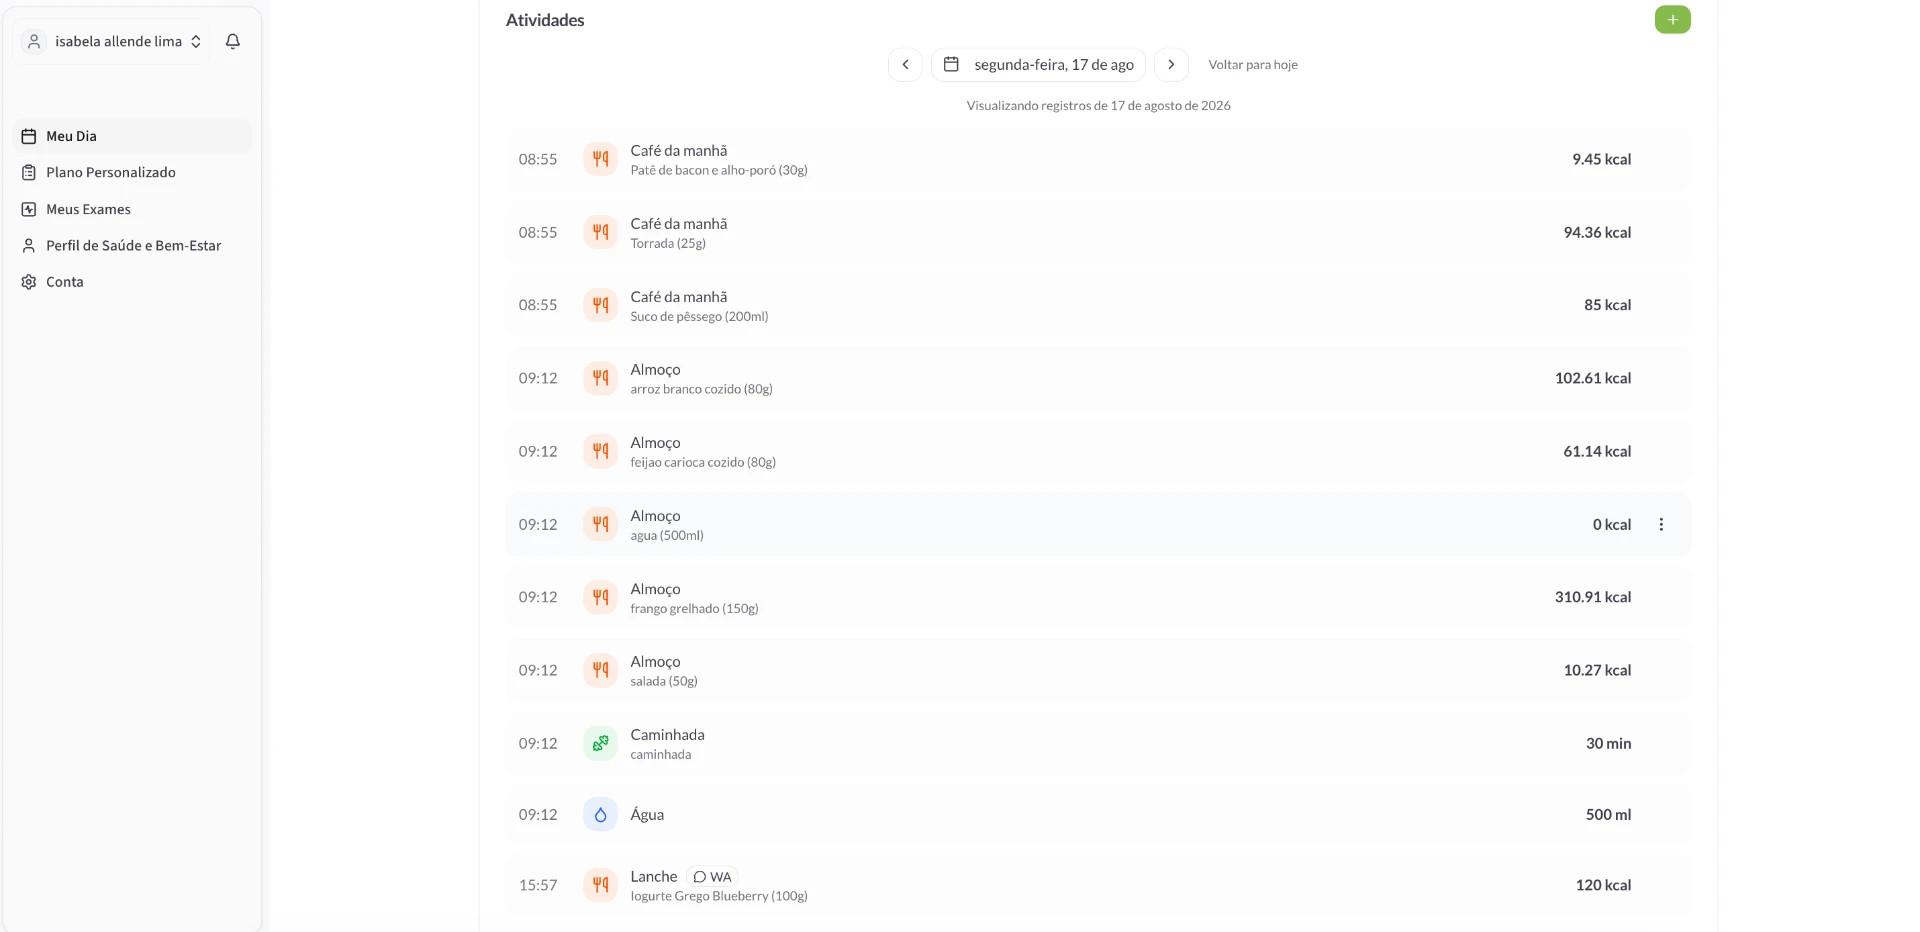Click the meal icon for the Torrada entry
Viewport: 1920px width, 932px height.
[x=600, y=232]
